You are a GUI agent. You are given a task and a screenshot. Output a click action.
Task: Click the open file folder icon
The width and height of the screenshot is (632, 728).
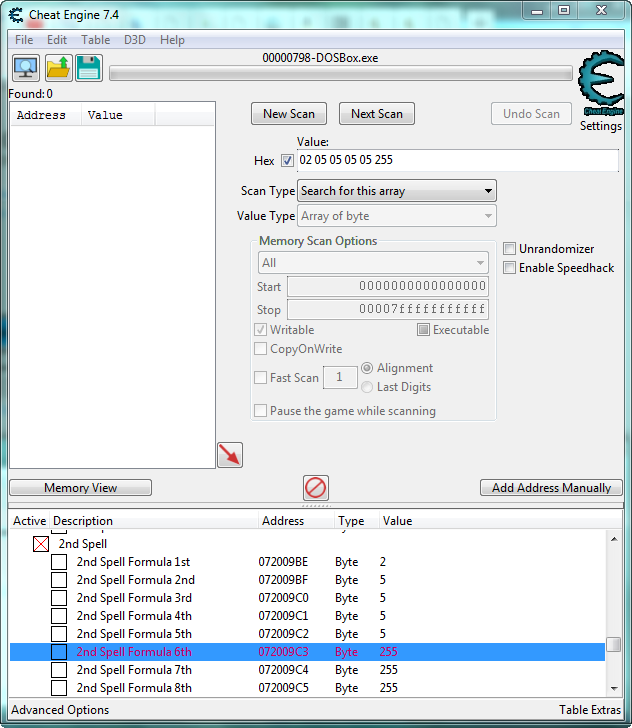[58, 68]
